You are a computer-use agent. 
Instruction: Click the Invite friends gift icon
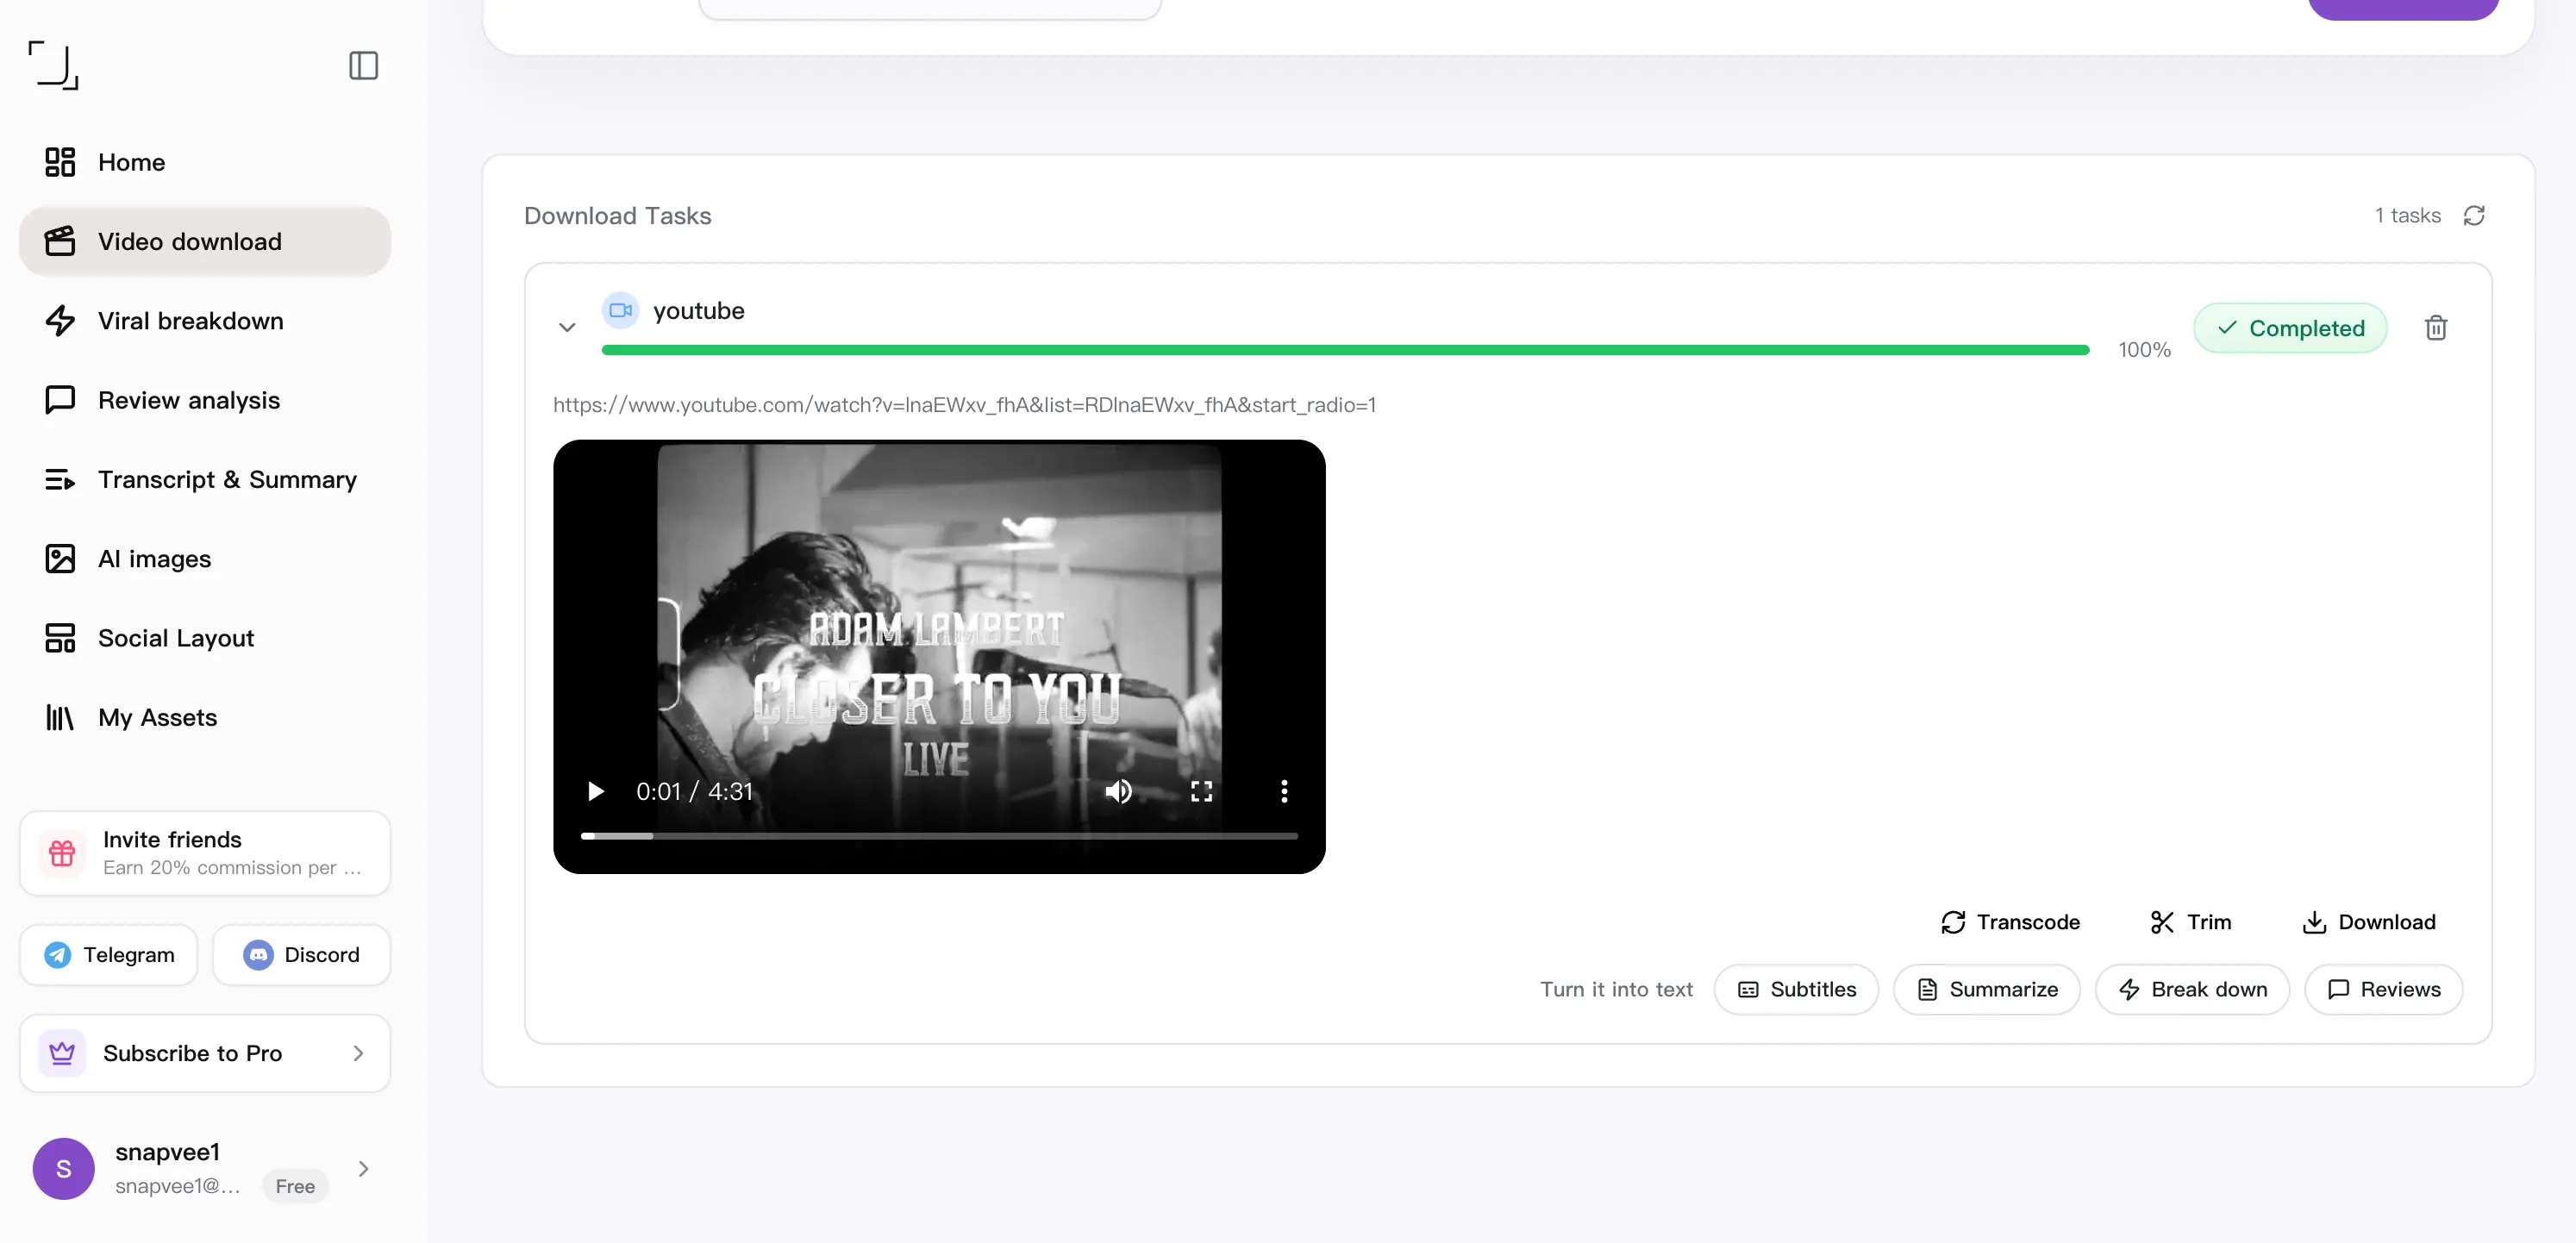click(x=62, y=853)
